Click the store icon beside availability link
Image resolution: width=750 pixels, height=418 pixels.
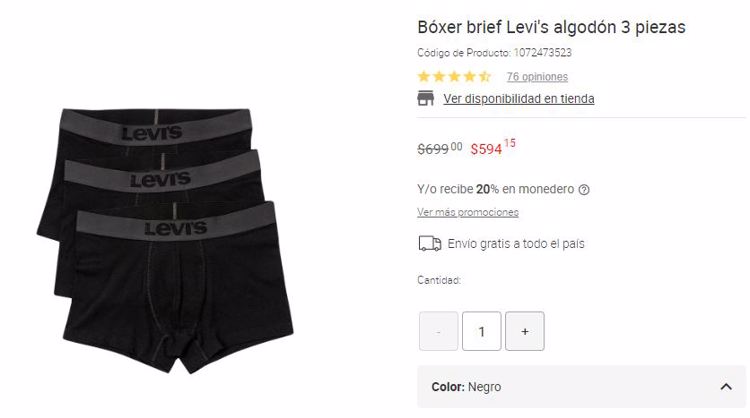click(425, 98)
